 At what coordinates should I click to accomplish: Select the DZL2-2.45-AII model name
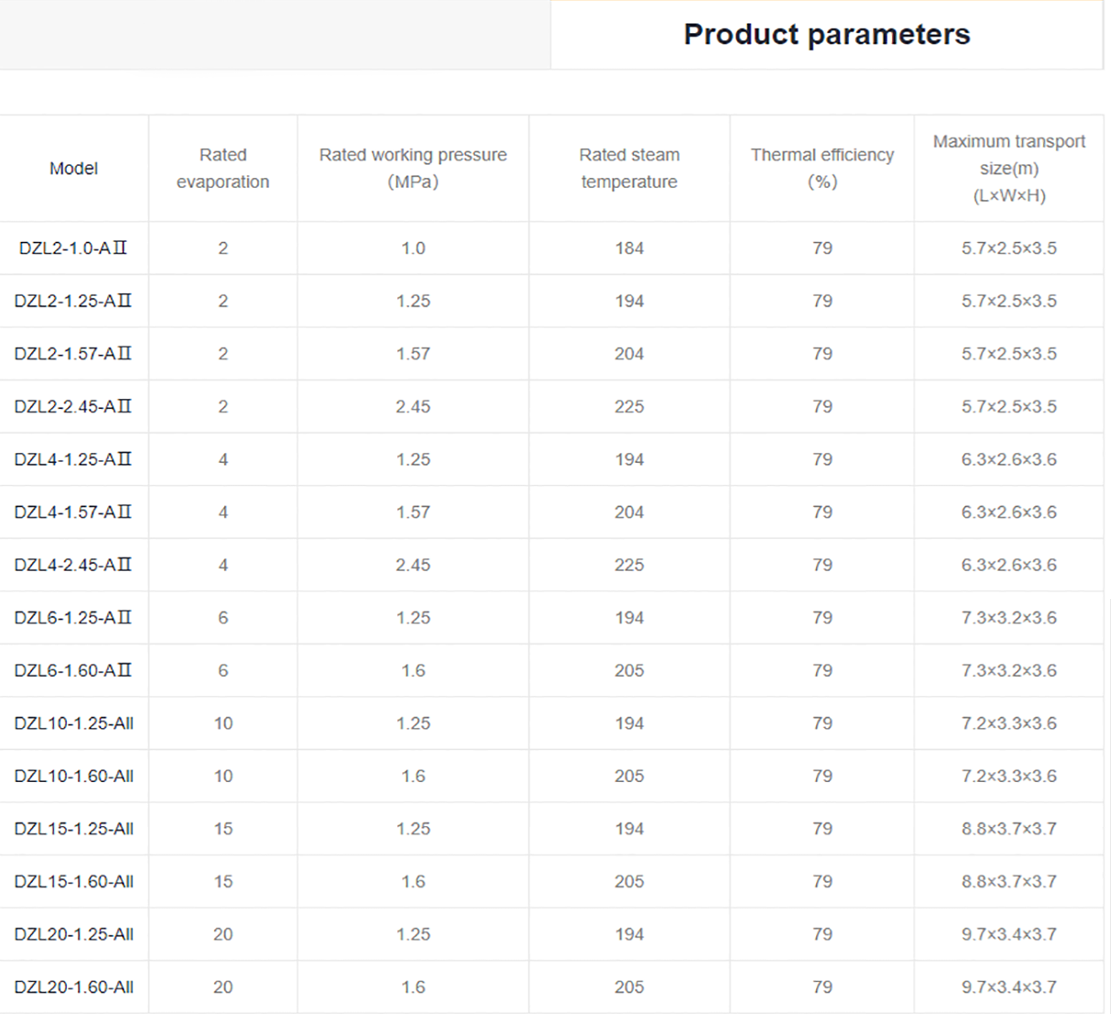[x=73, y=407]
